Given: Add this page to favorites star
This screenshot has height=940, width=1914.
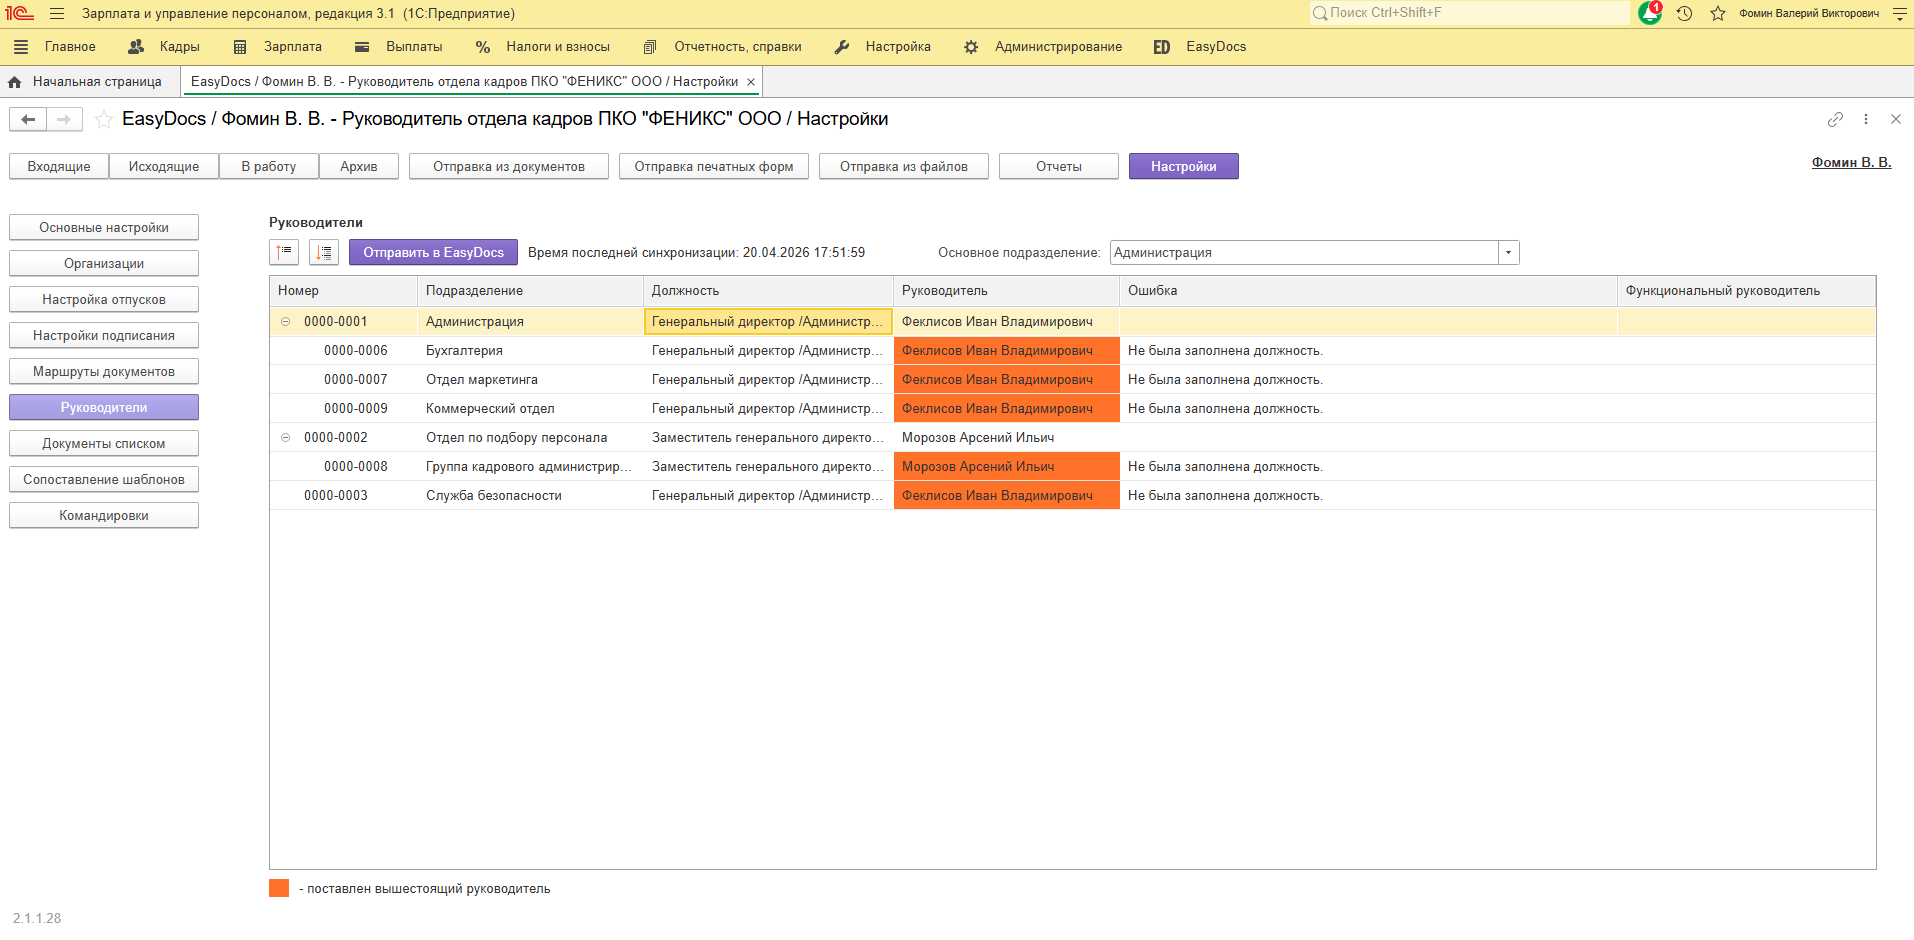Looking at the screenshot, I should [103, 120].
